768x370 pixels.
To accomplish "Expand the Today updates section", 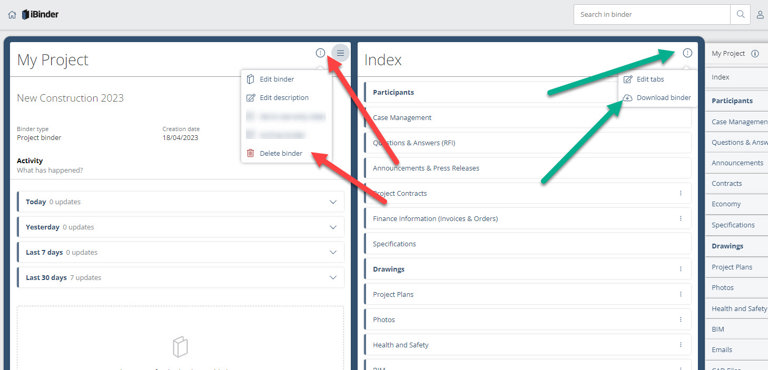I will 181,202.
